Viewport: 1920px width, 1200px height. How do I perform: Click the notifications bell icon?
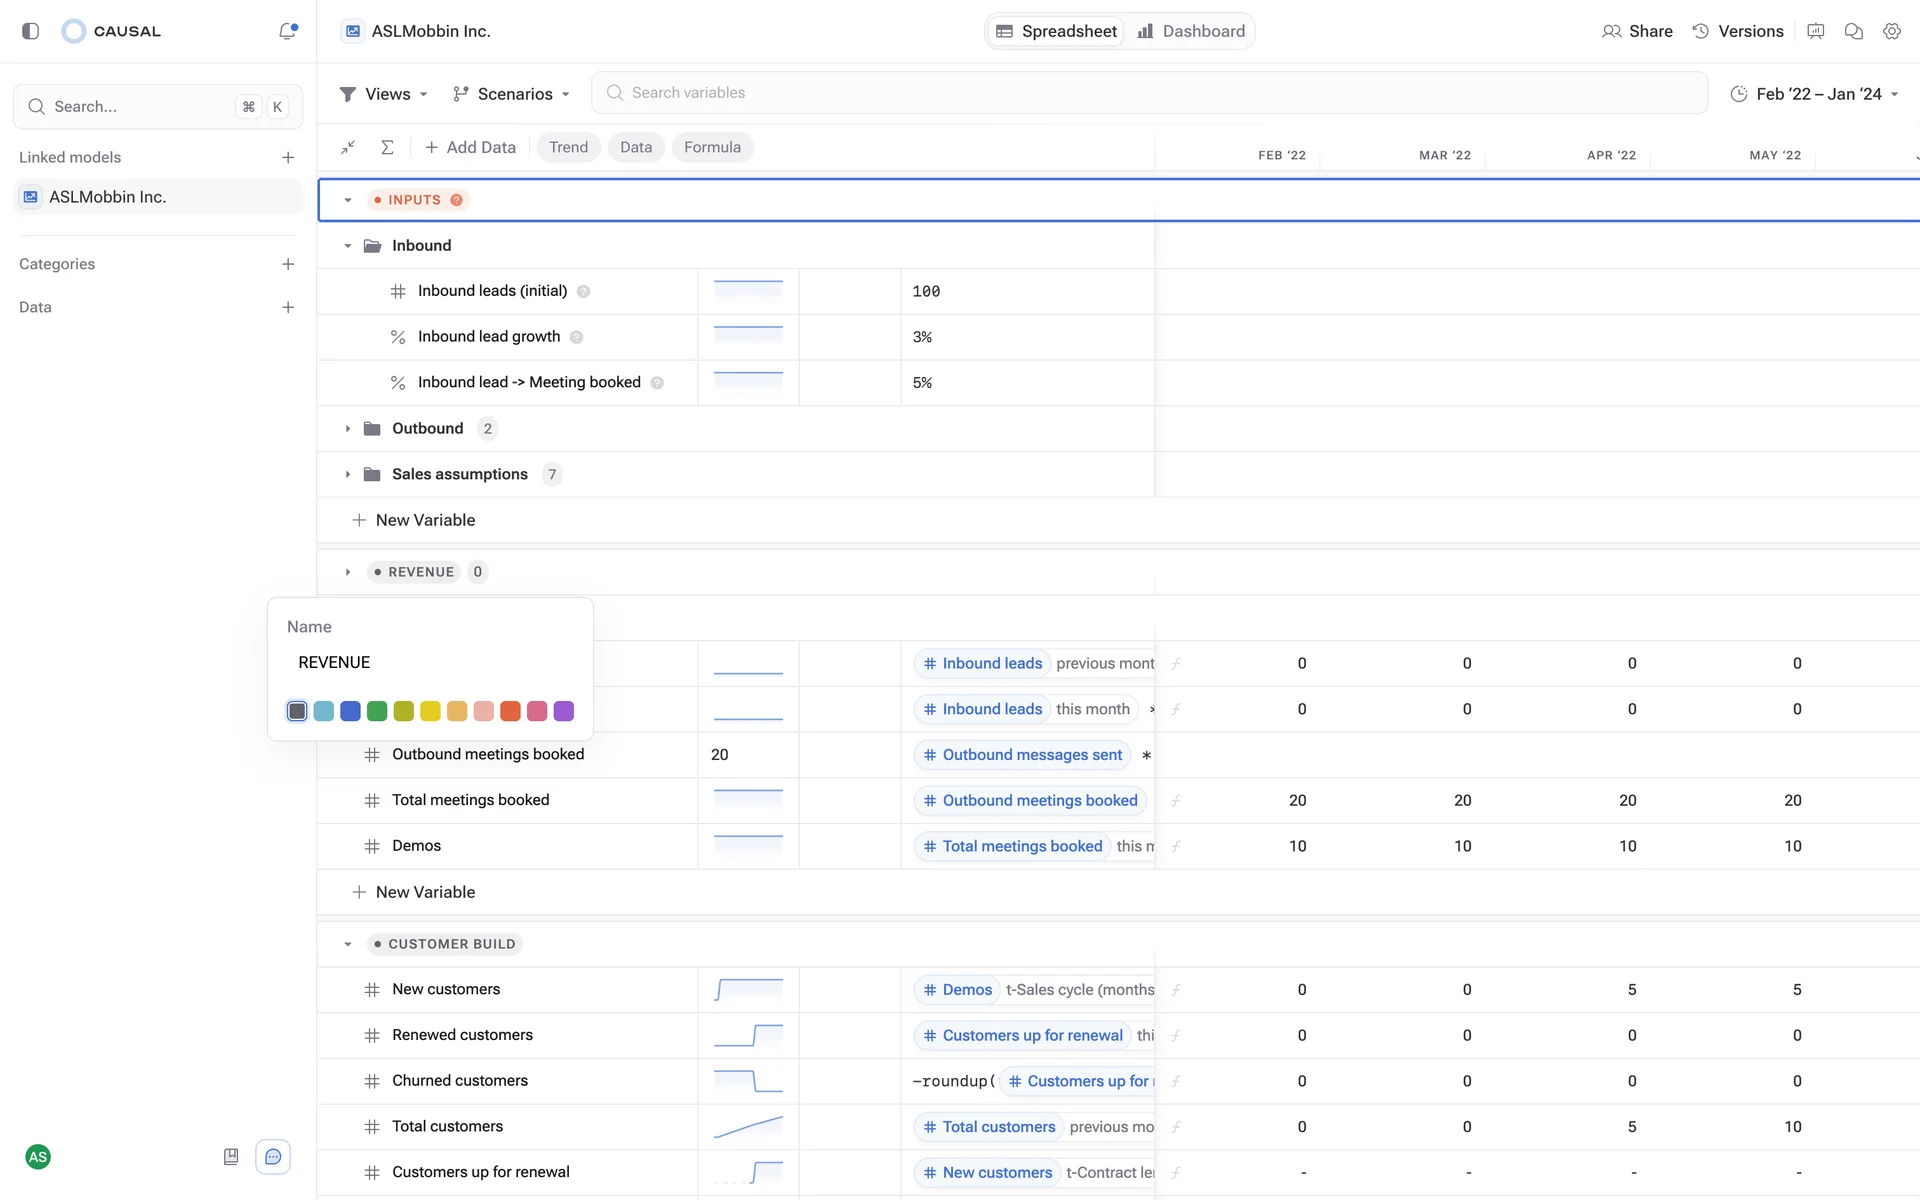[288, 31]
